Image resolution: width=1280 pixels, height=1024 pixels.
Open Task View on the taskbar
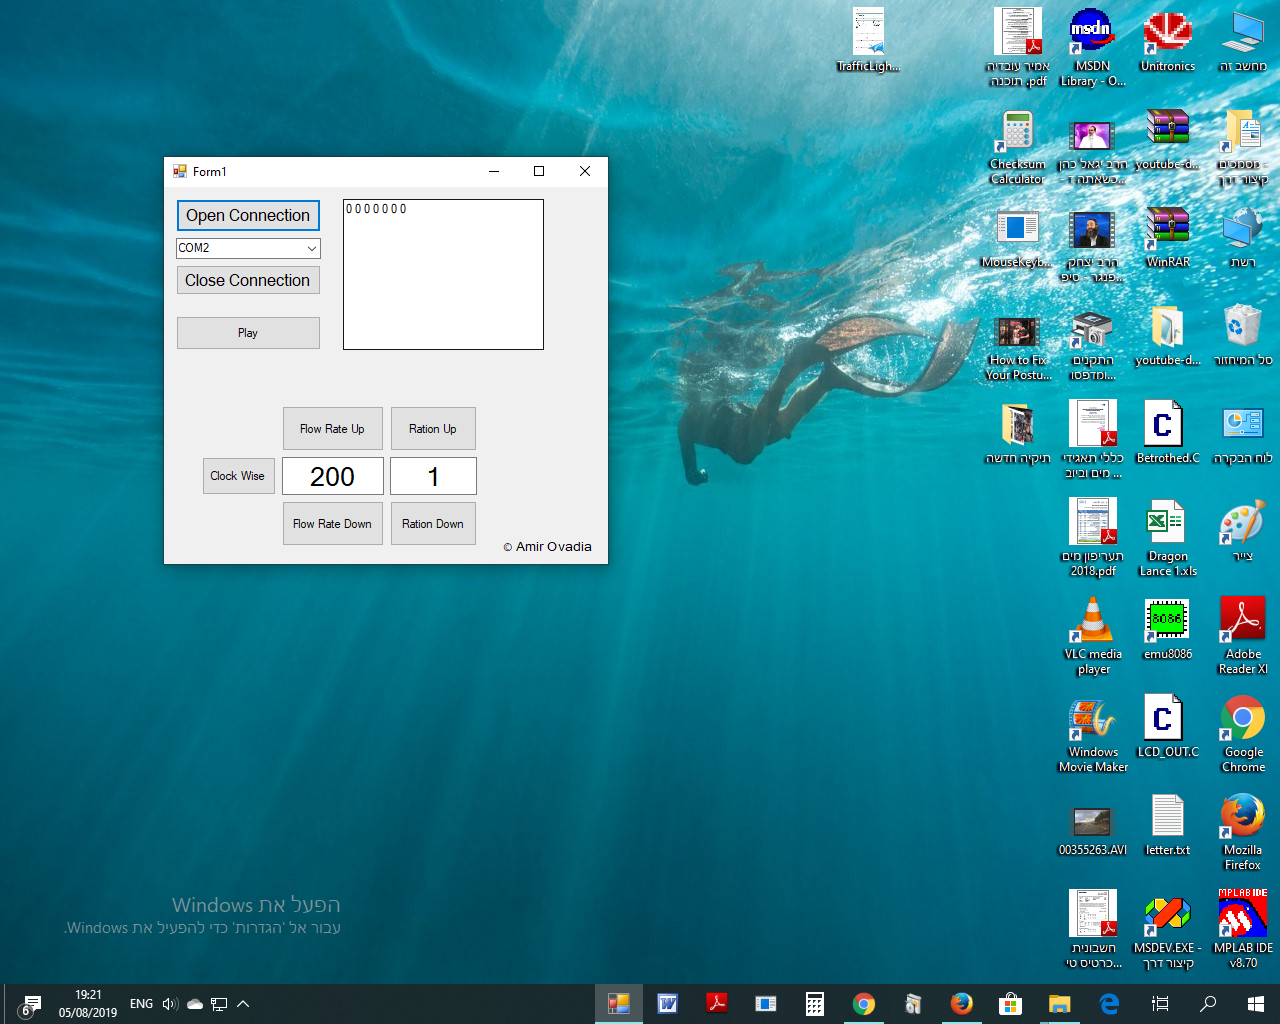point(1160,1004)
